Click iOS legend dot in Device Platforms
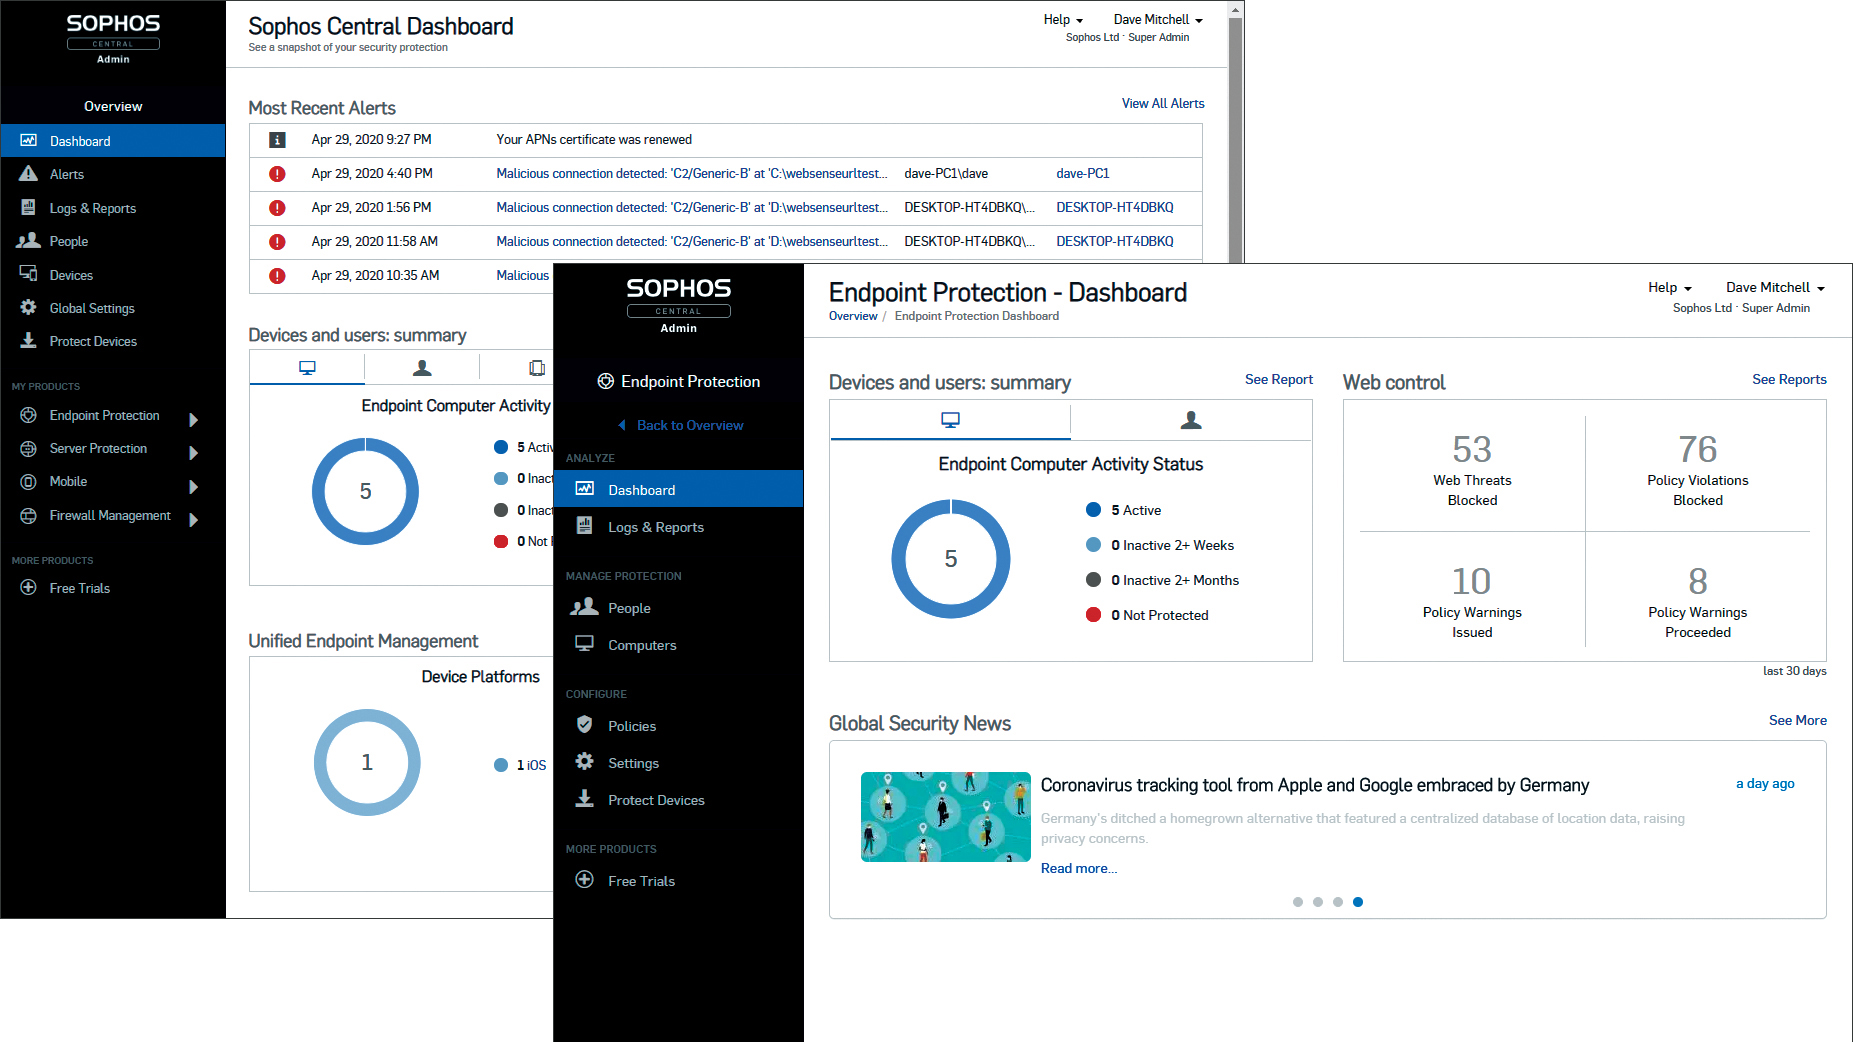This screenshot has width=1853, height=1042. [501, 765]
